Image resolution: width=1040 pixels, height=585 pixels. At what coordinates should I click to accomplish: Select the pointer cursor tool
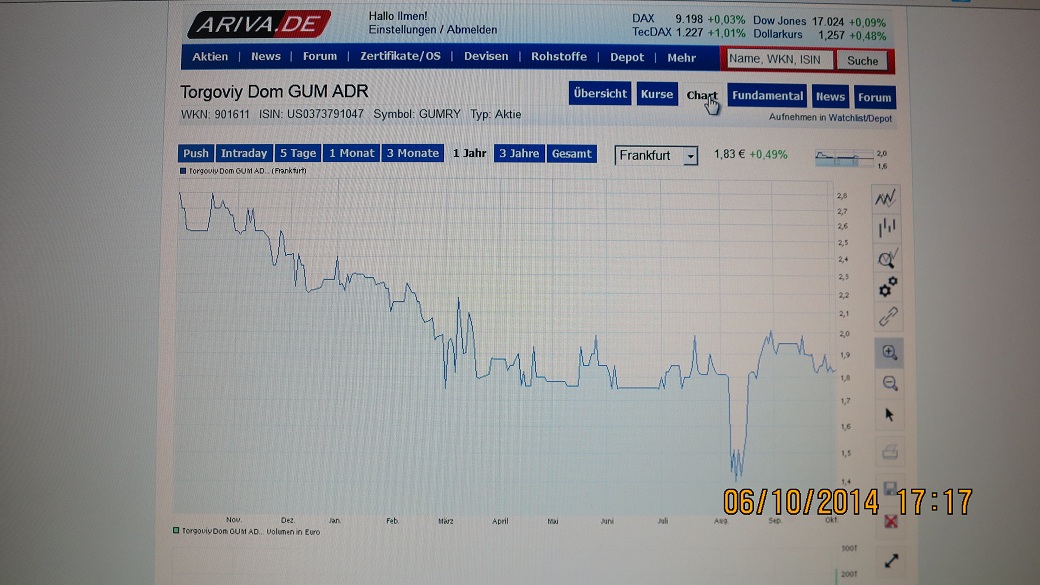889,415
